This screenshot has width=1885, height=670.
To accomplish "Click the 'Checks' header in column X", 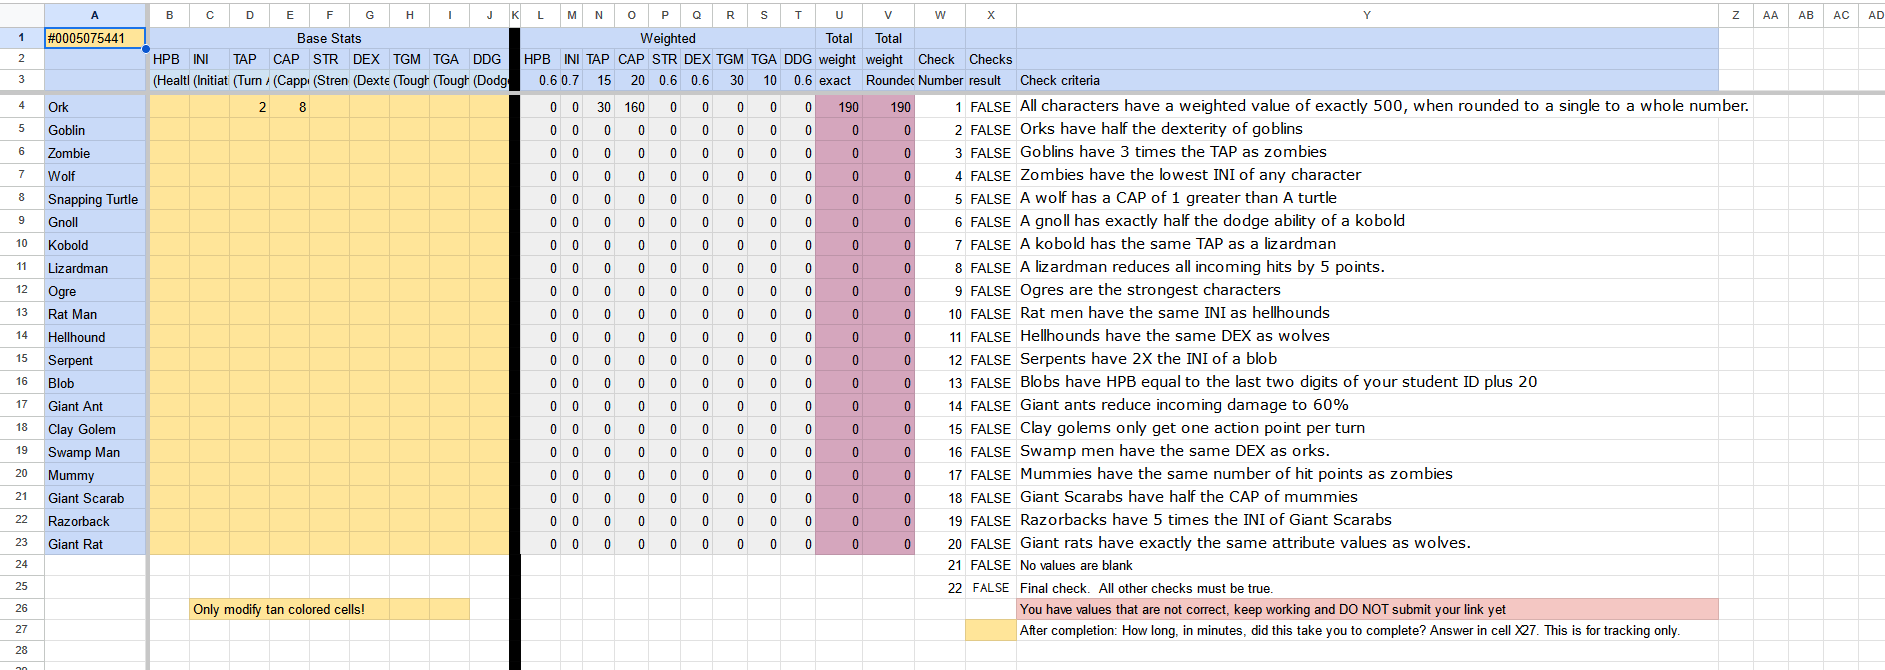I will [x=990, y=59].
